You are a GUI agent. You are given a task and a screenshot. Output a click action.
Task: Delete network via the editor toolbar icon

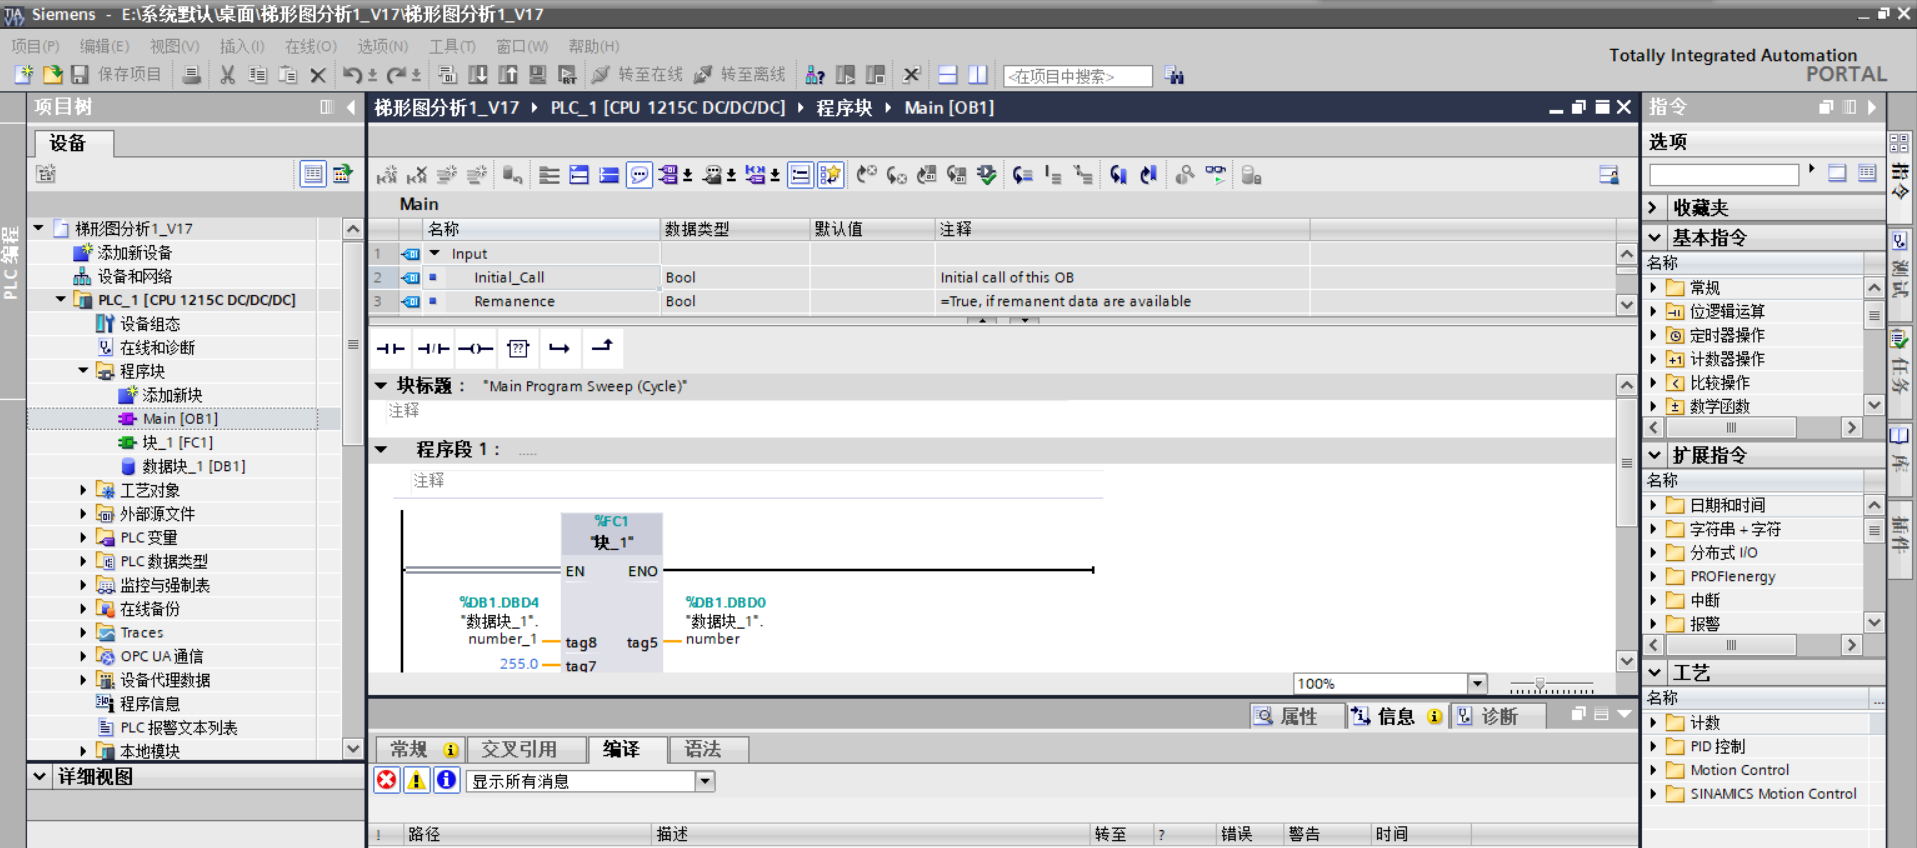417,175
